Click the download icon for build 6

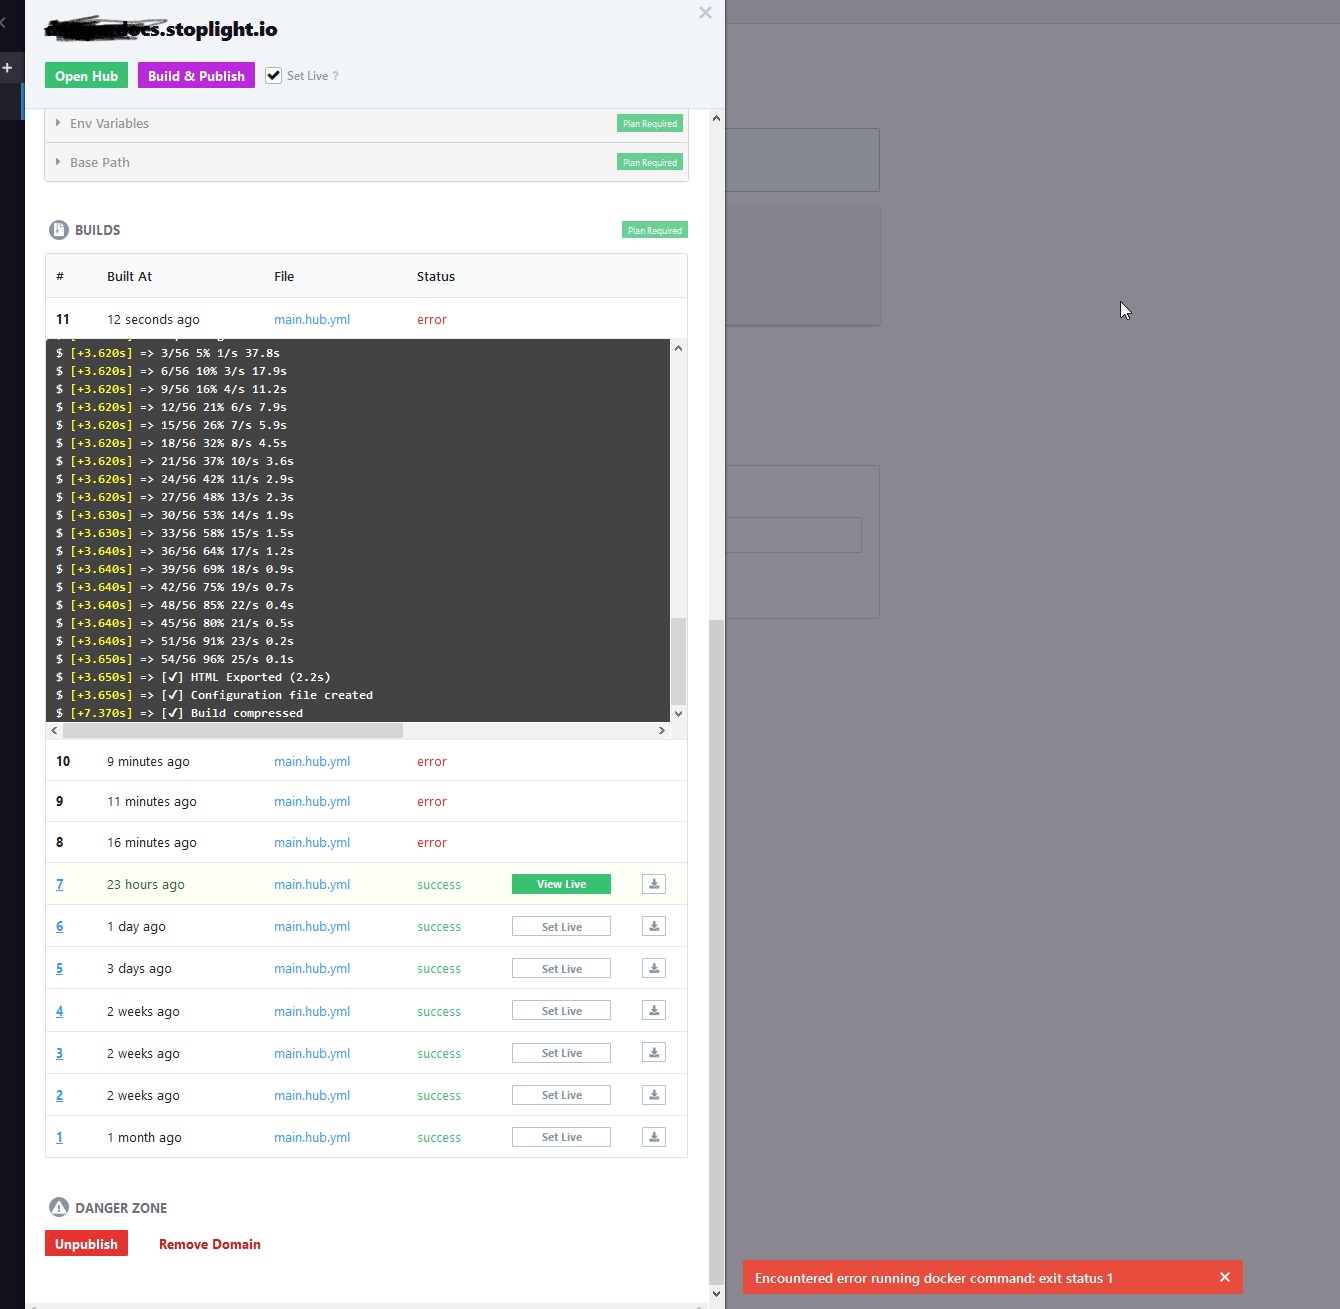click(x=654, y=926)
